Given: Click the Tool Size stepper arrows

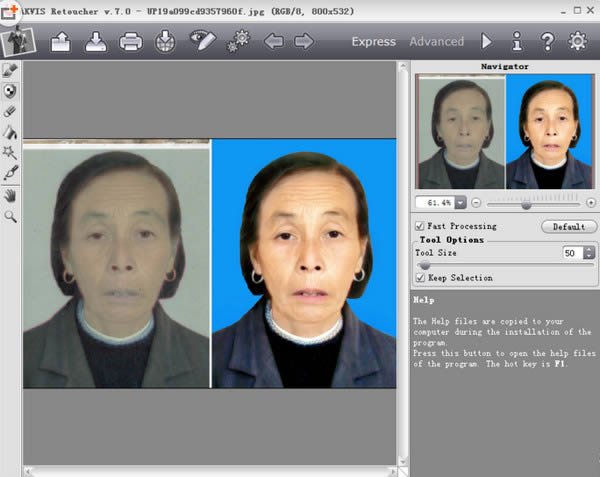Looking at the screenshot, I should [589, 253].
